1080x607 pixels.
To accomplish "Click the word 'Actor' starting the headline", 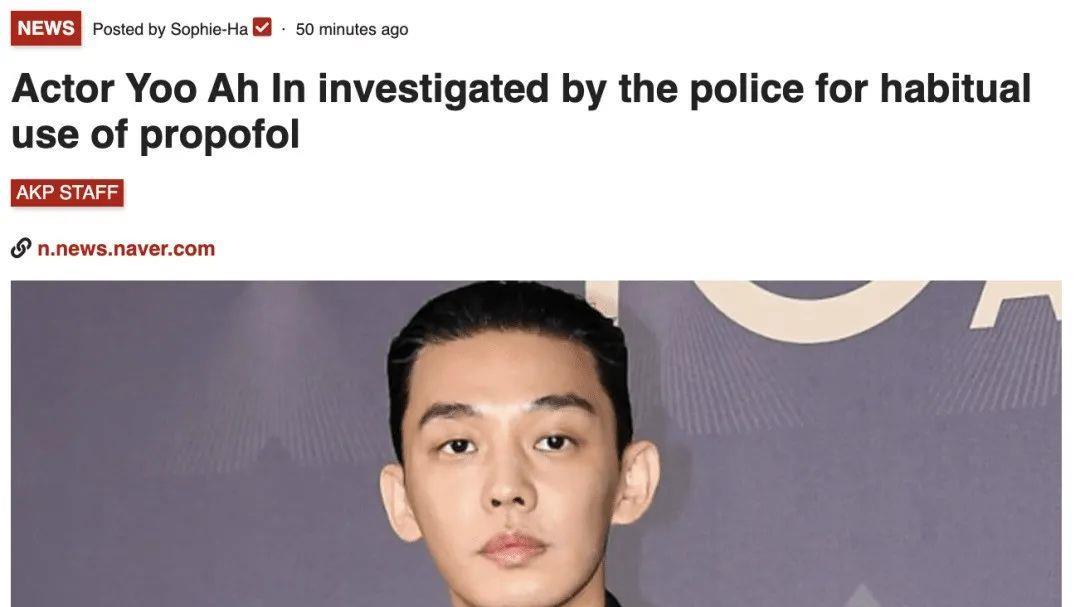I will tap(63, 89).
